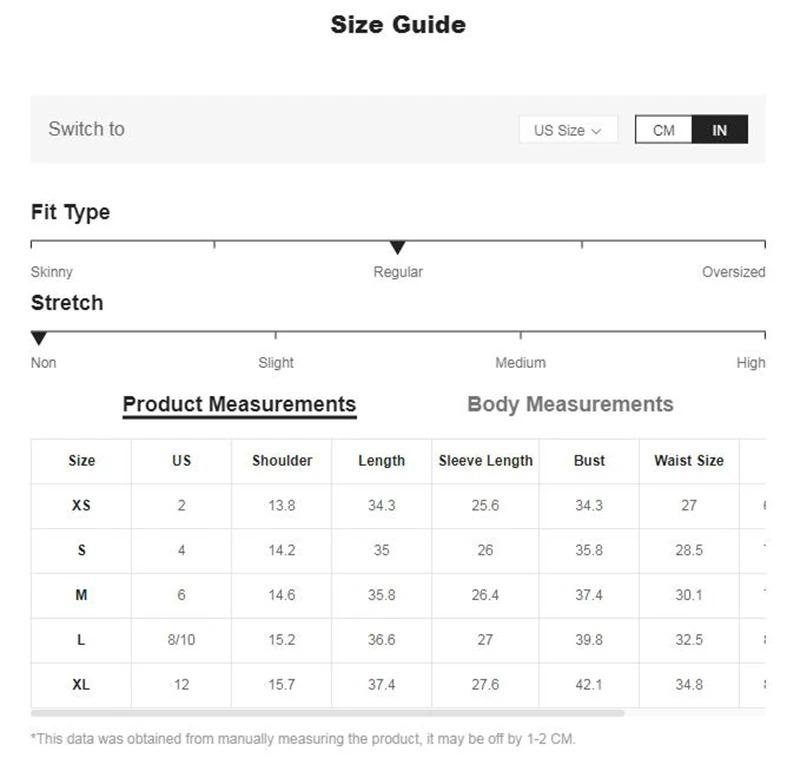Click the High stretch label

750,363
